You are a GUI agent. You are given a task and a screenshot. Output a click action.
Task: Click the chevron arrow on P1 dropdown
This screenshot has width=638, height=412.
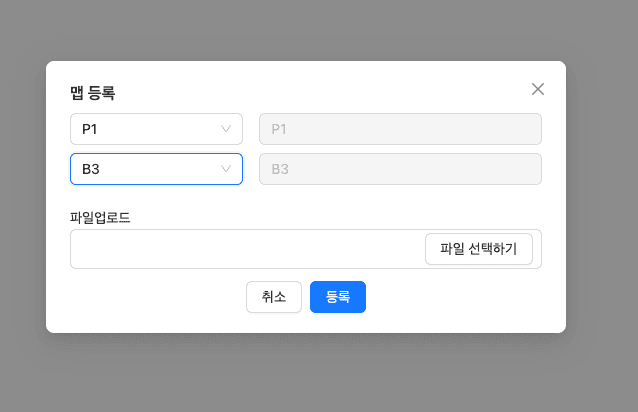(226, 129)
